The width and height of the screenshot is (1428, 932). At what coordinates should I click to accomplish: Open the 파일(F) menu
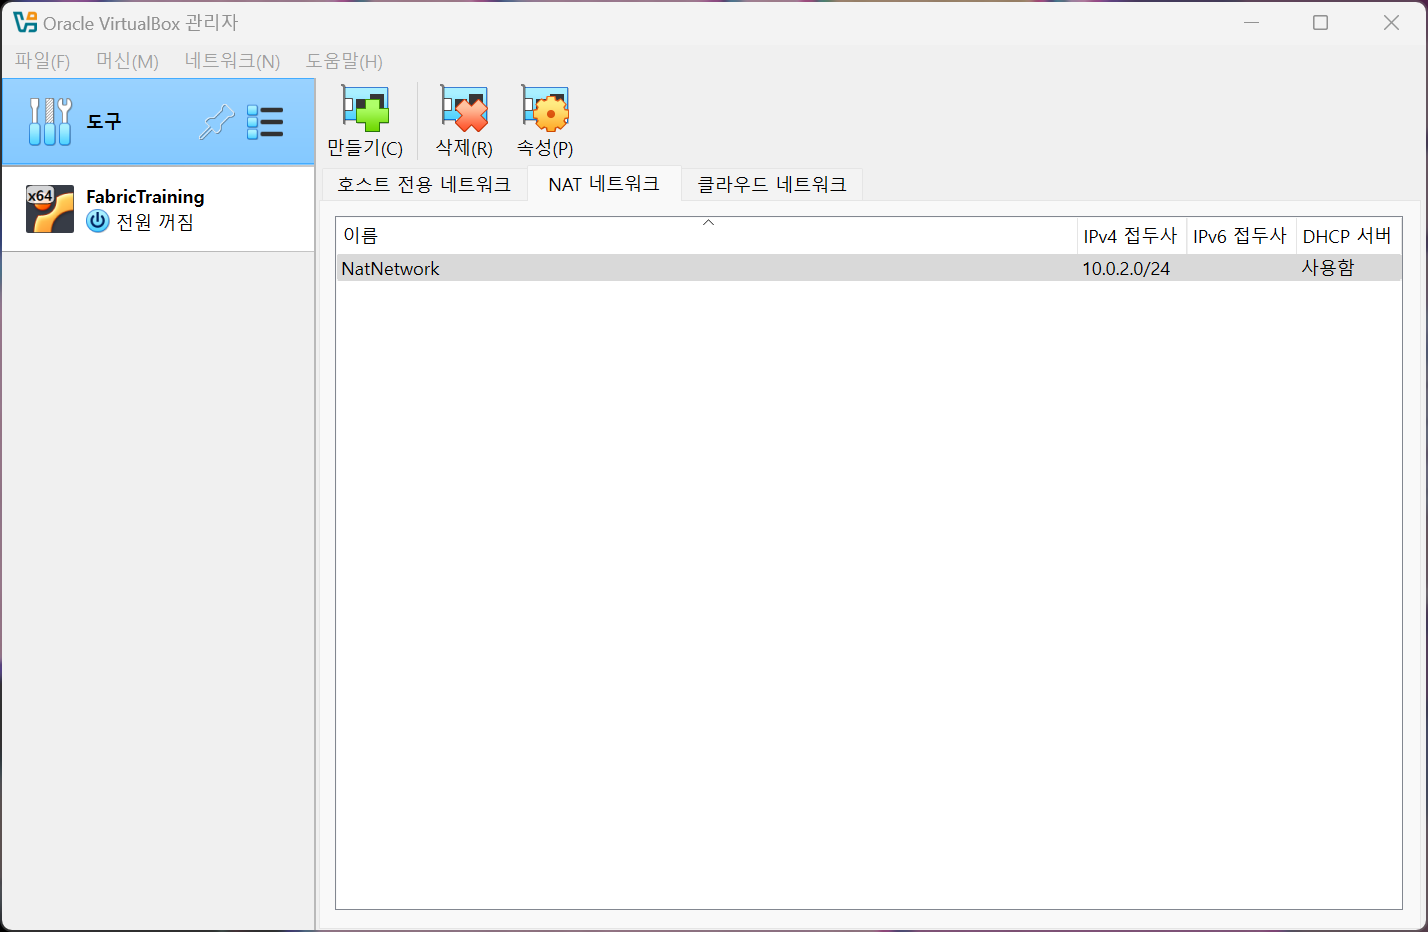coord(42,61)
